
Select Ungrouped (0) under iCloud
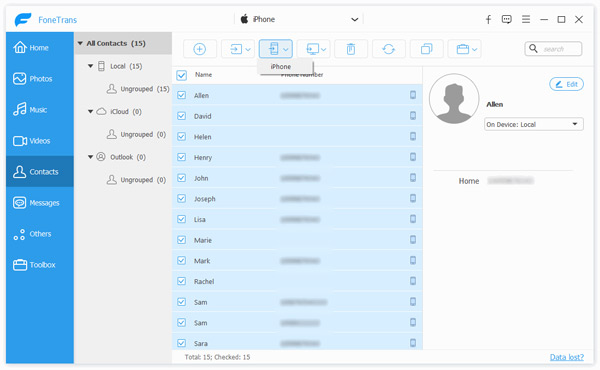click(x=136, y=134)
